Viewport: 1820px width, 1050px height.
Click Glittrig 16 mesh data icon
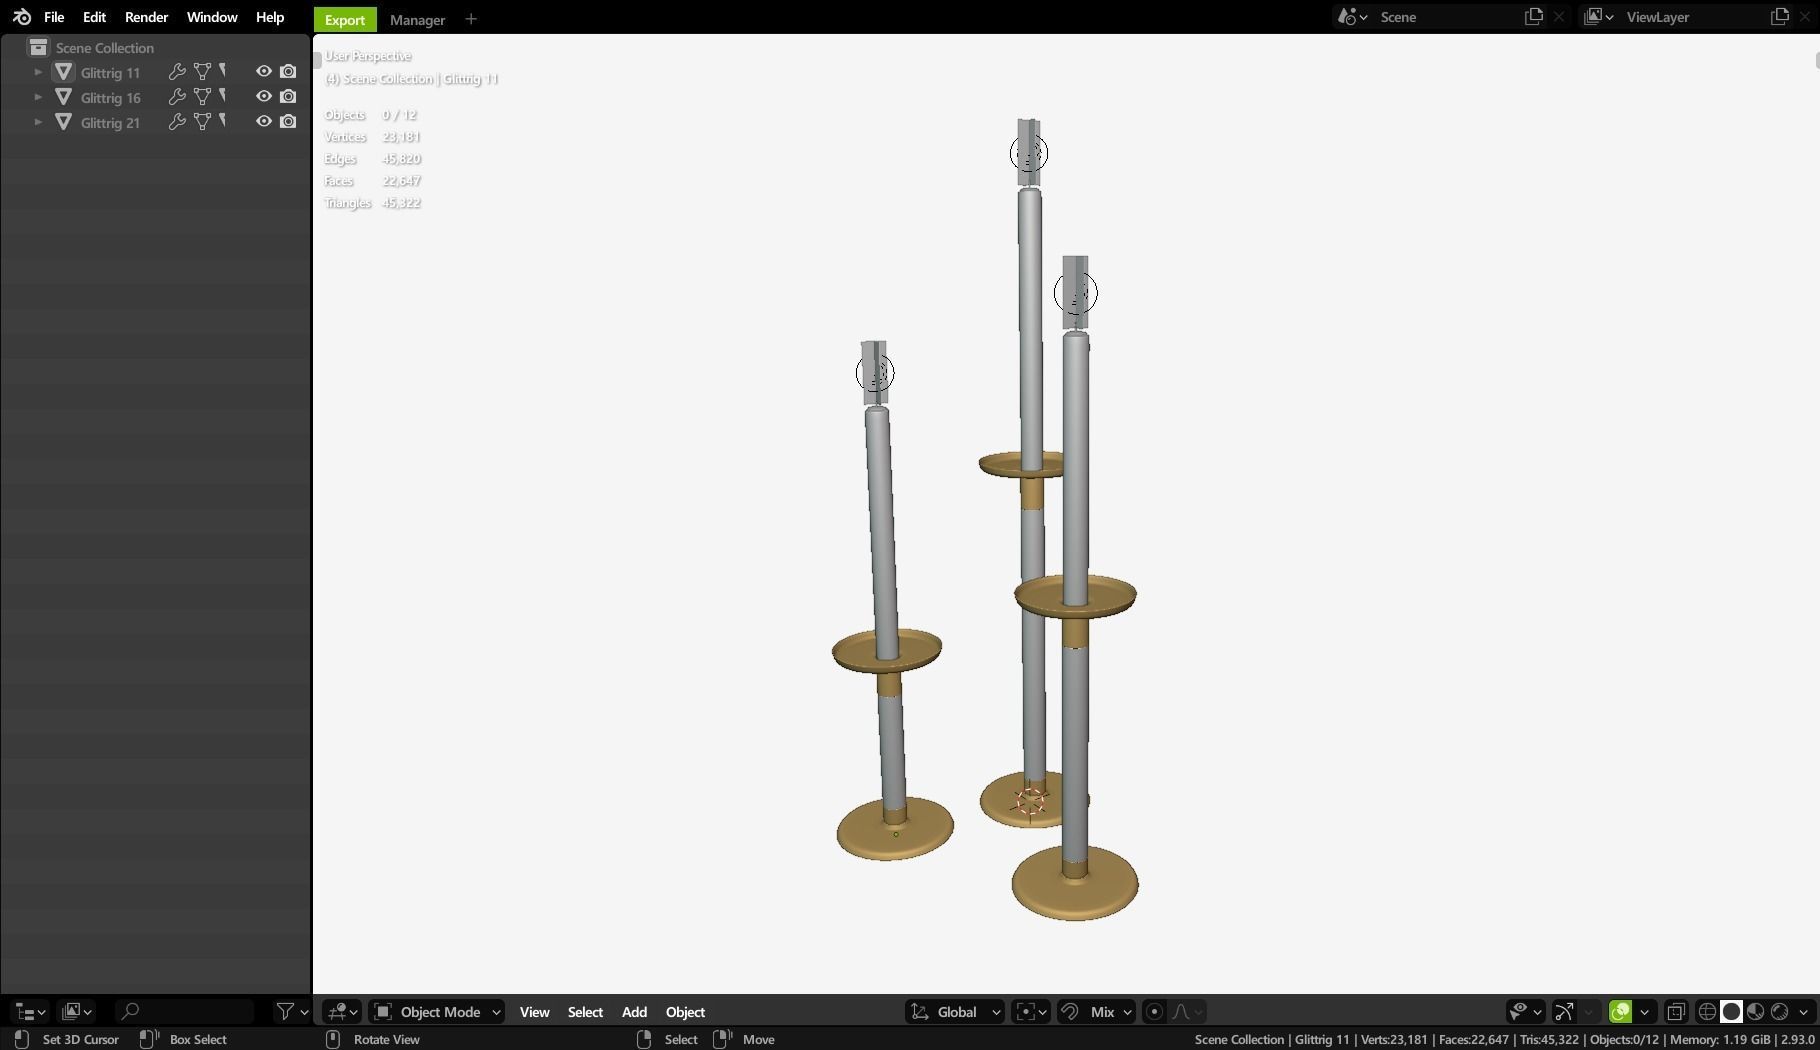click(203, 97)
